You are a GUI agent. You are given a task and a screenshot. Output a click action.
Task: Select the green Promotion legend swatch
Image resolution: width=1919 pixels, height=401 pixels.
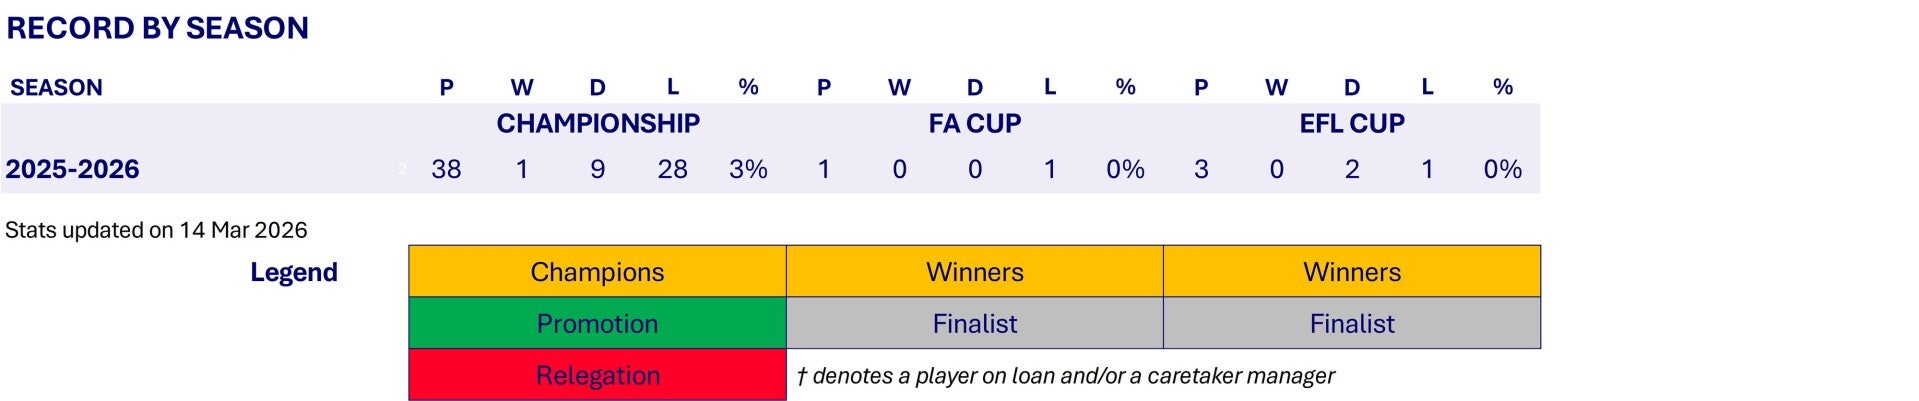click(x=597, y=324)
